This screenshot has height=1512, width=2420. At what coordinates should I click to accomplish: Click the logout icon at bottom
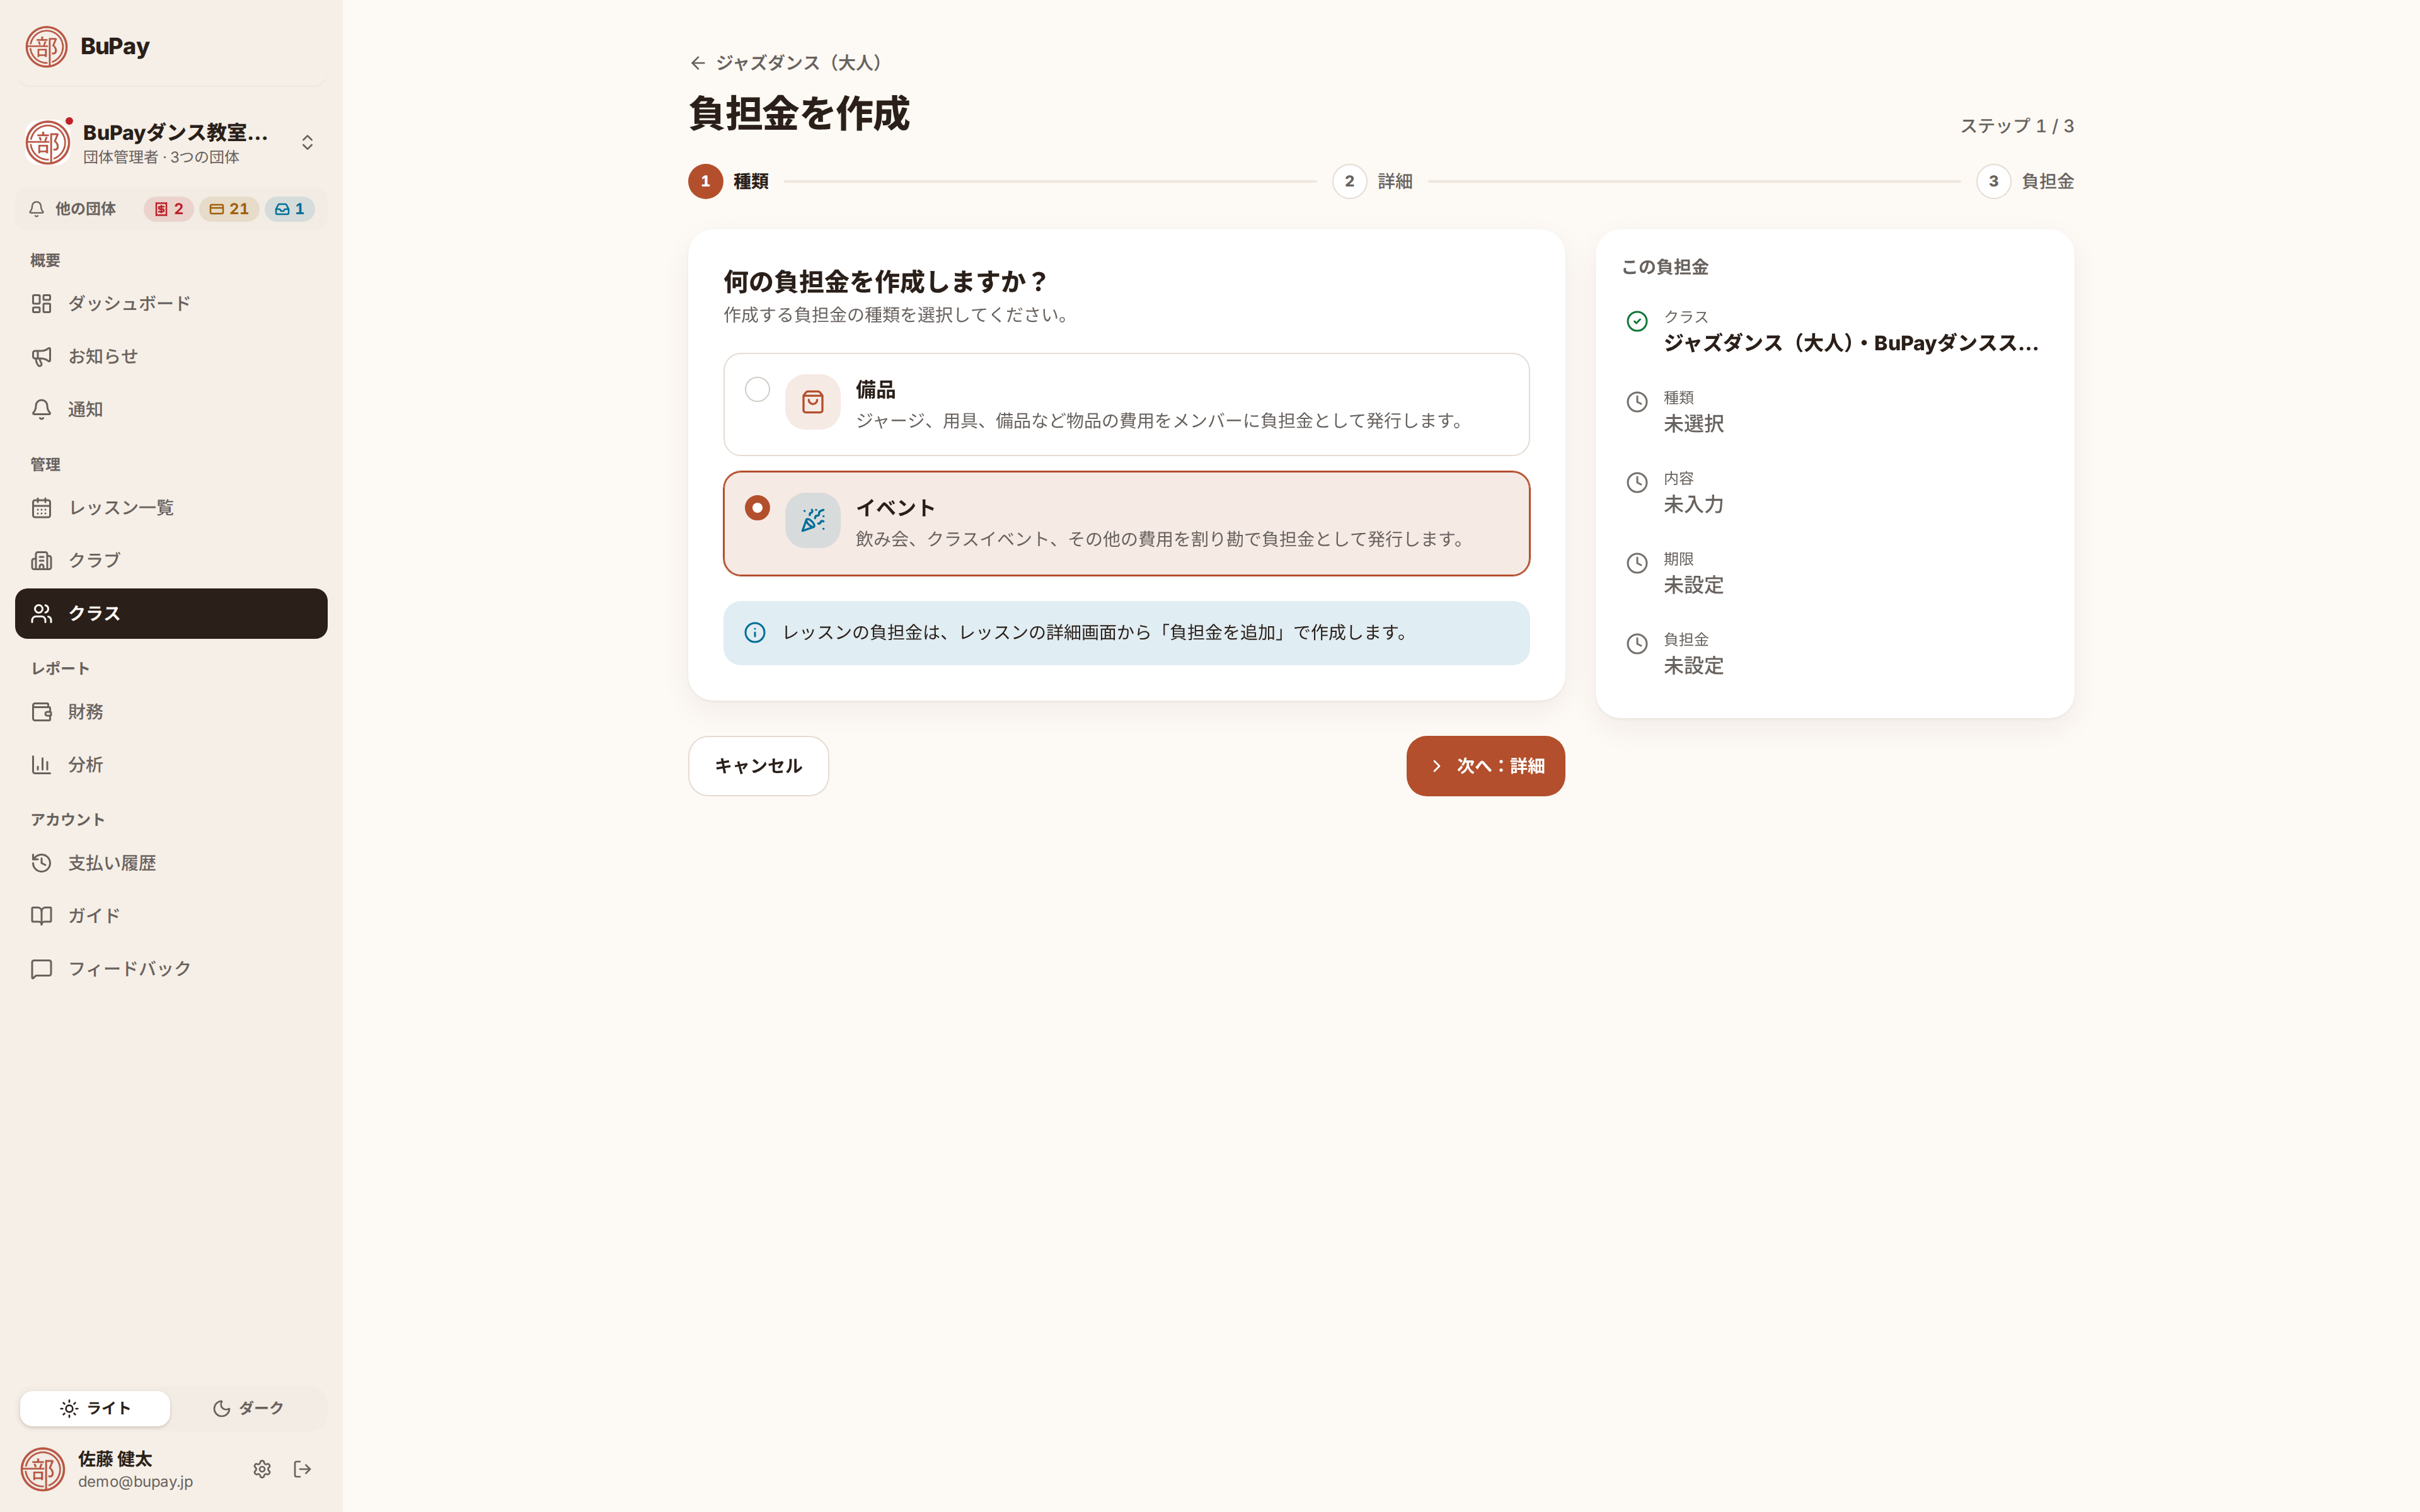(x=303, y=1469)
